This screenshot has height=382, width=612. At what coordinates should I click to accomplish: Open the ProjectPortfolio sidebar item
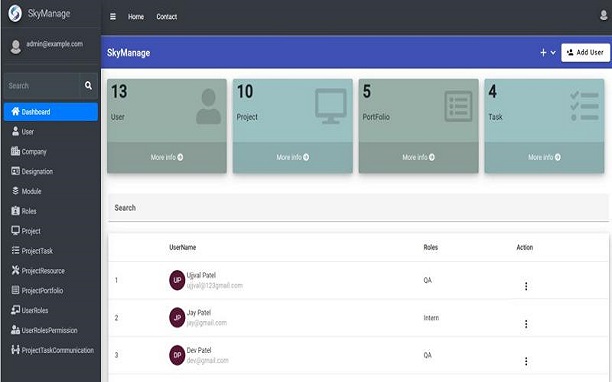point(51,291)
